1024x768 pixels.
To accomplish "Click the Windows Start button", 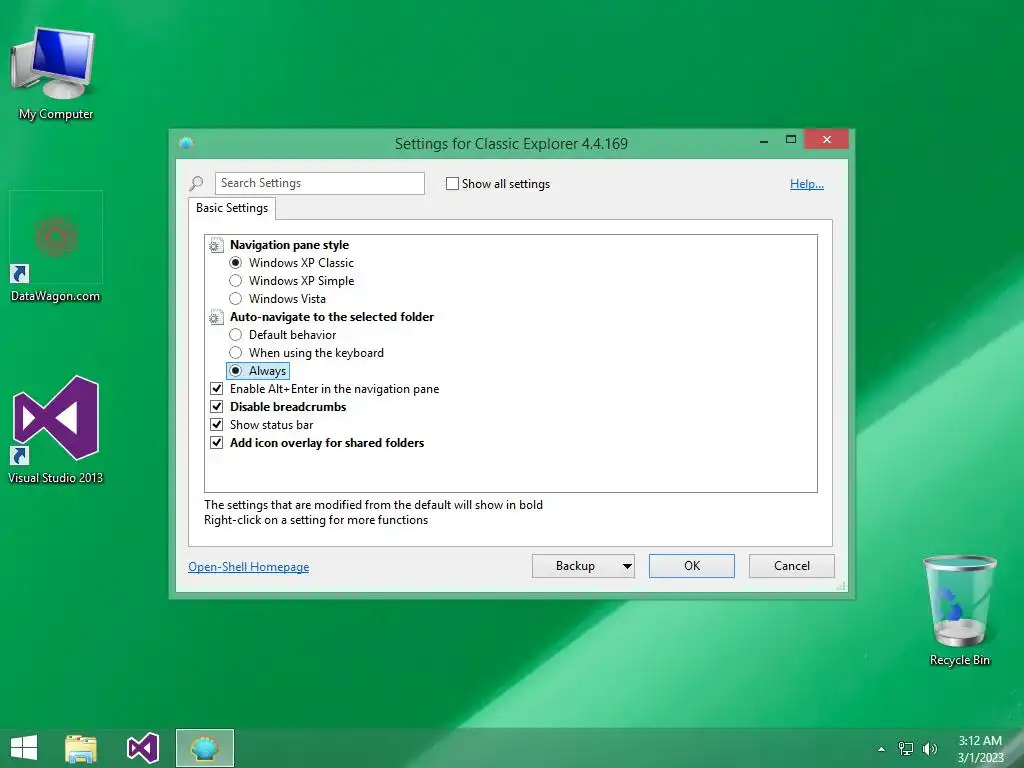I will pos(24,748).
